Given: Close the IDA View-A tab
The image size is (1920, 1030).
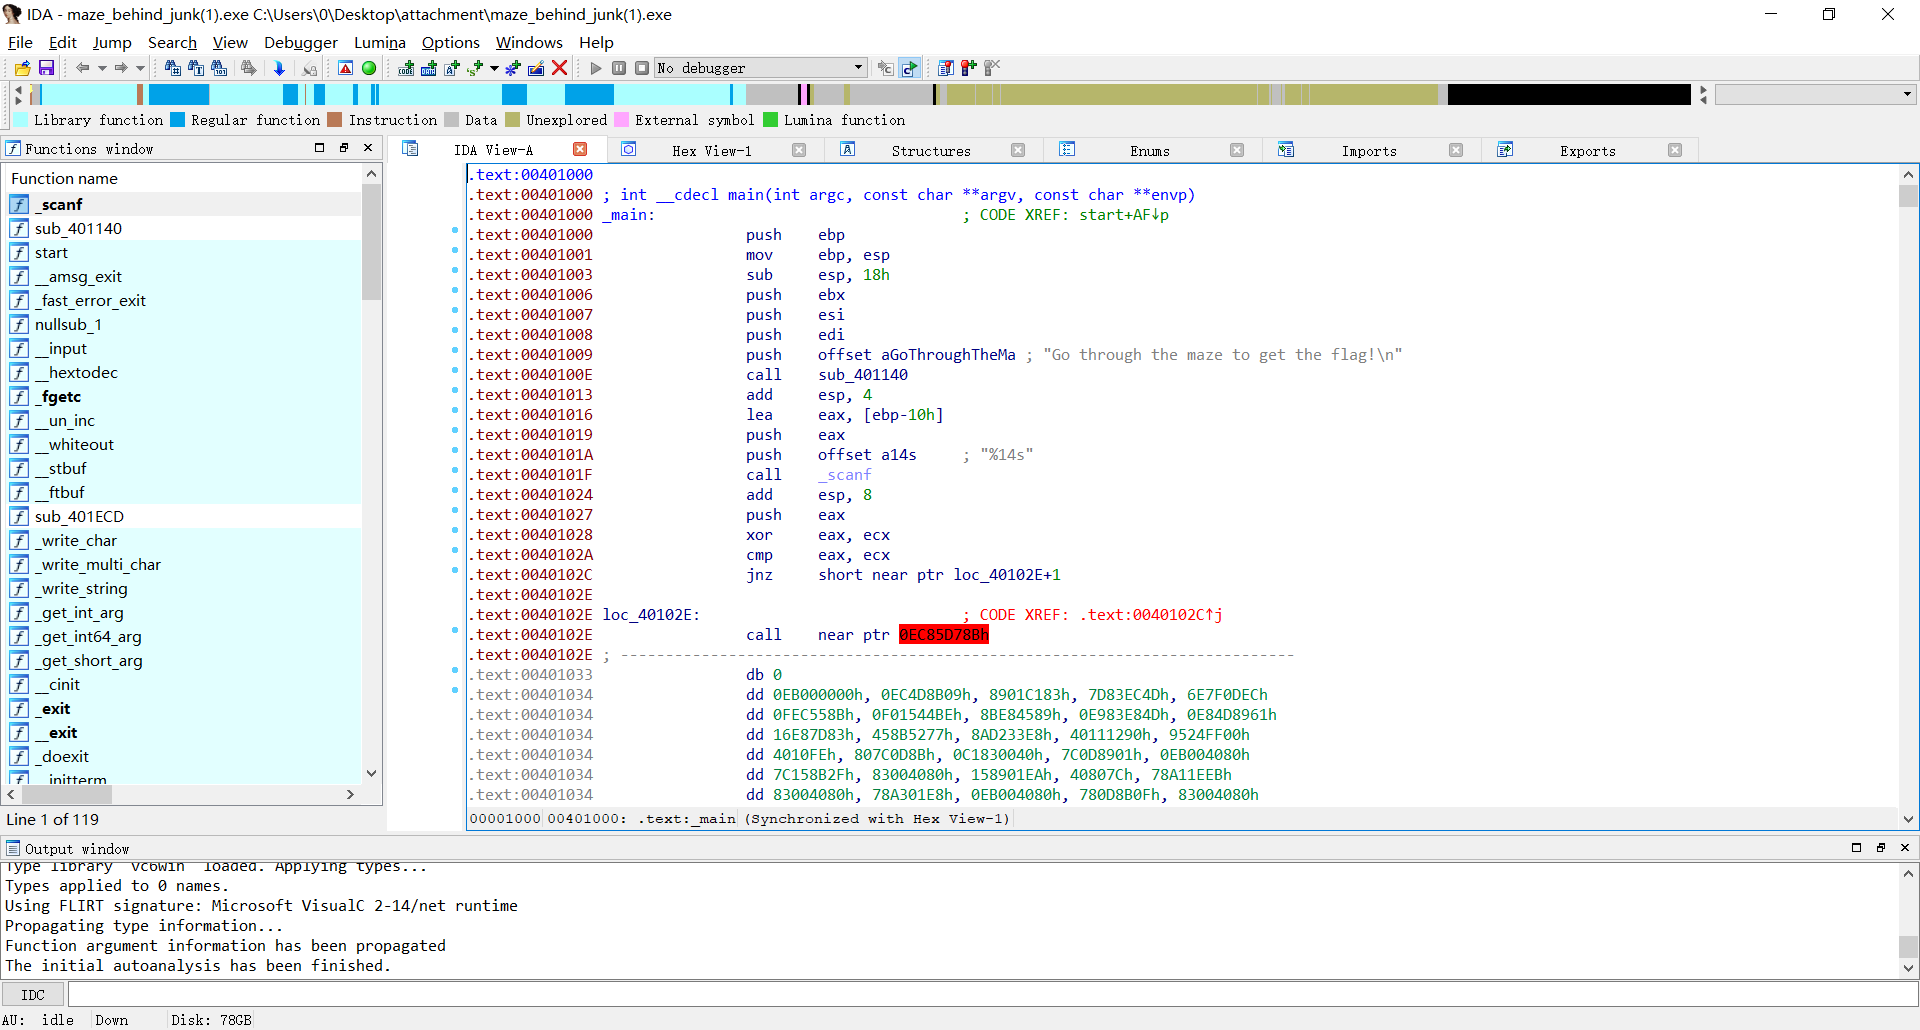Looking at the screenshot, I should click(580, 149).
